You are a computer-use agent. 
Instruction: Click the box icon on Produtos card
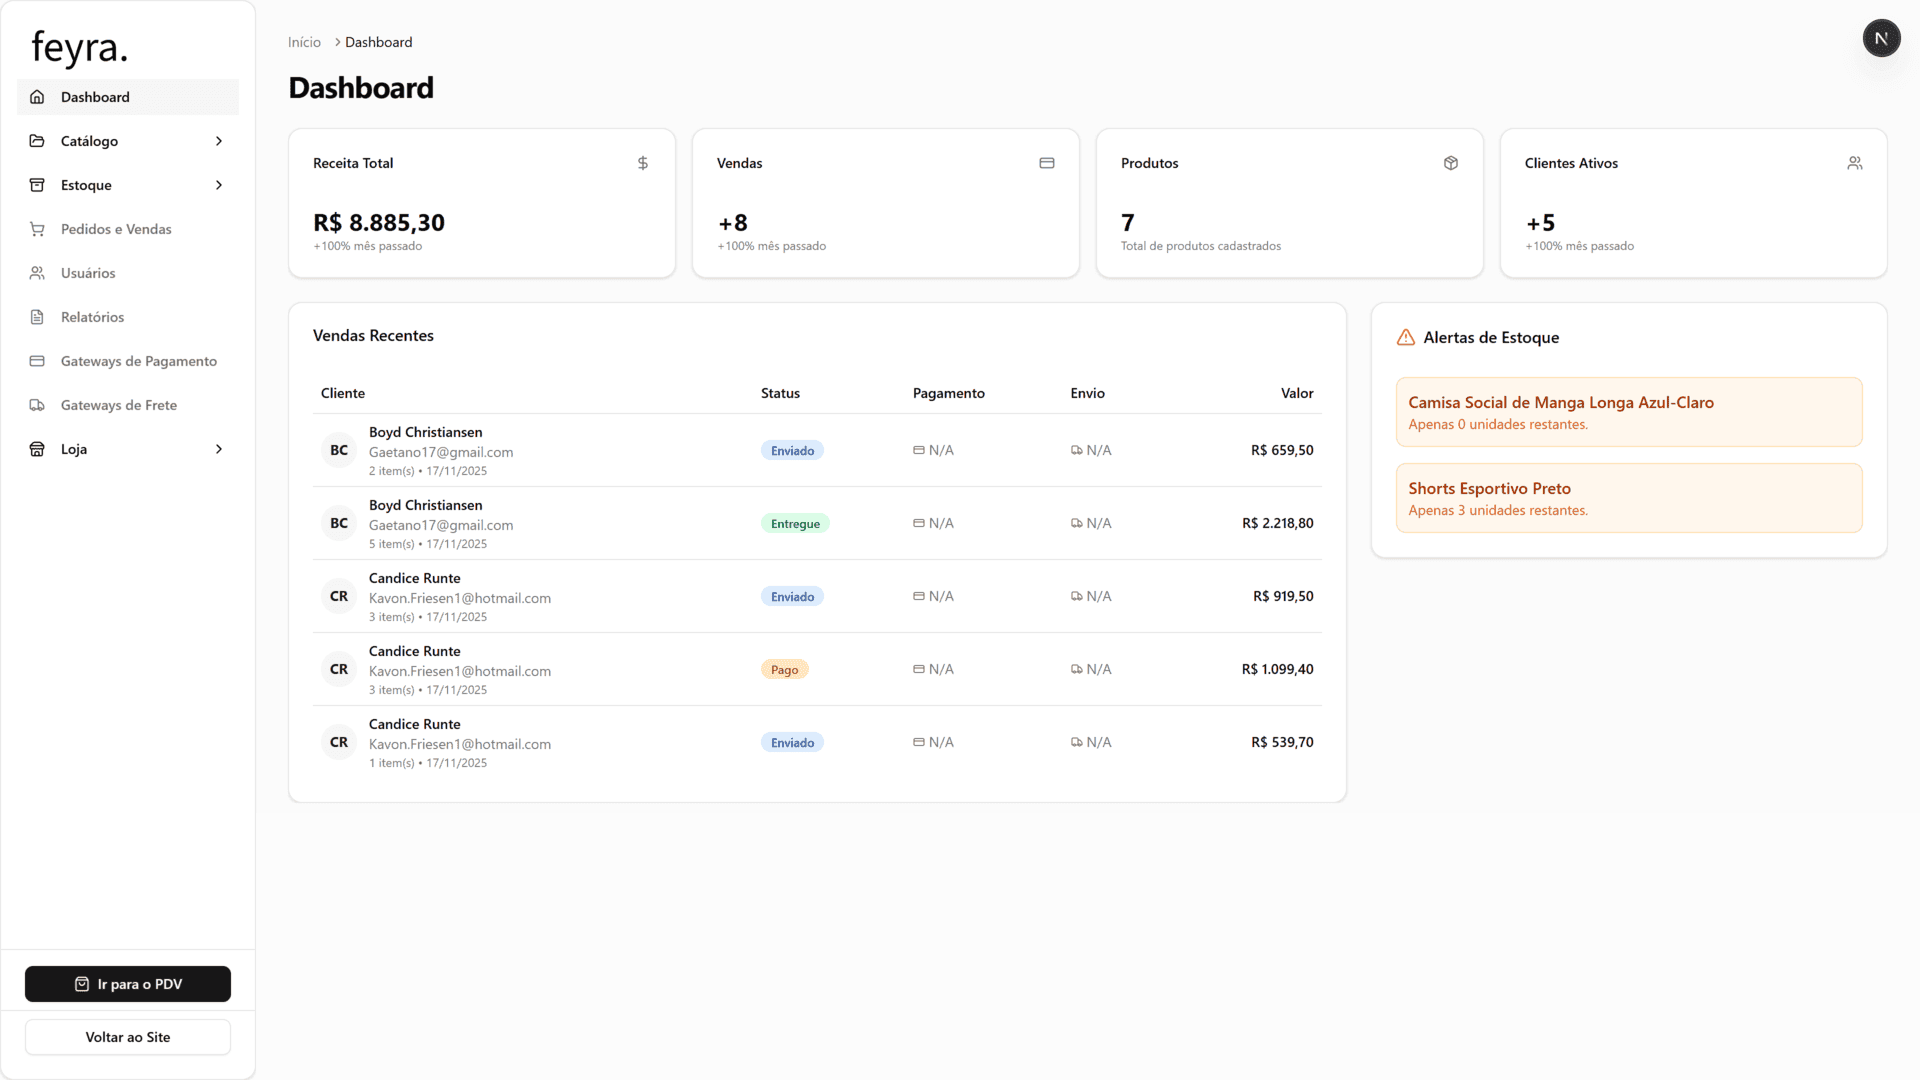coord(1451,163)
